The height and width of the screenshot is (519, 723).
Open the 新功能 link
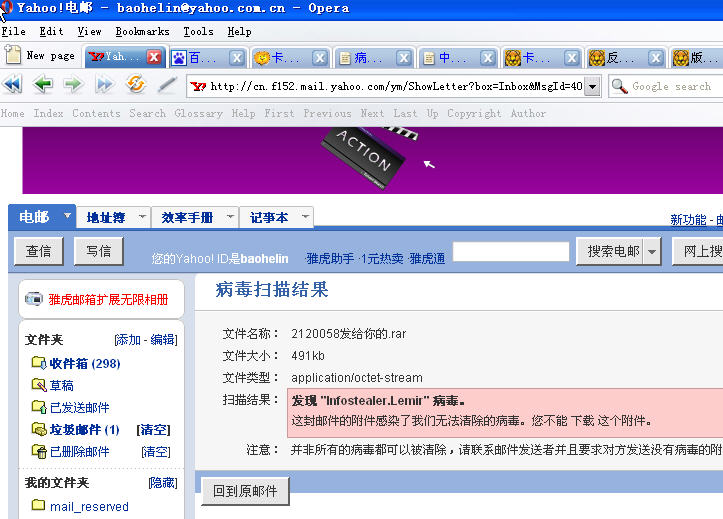688,220
